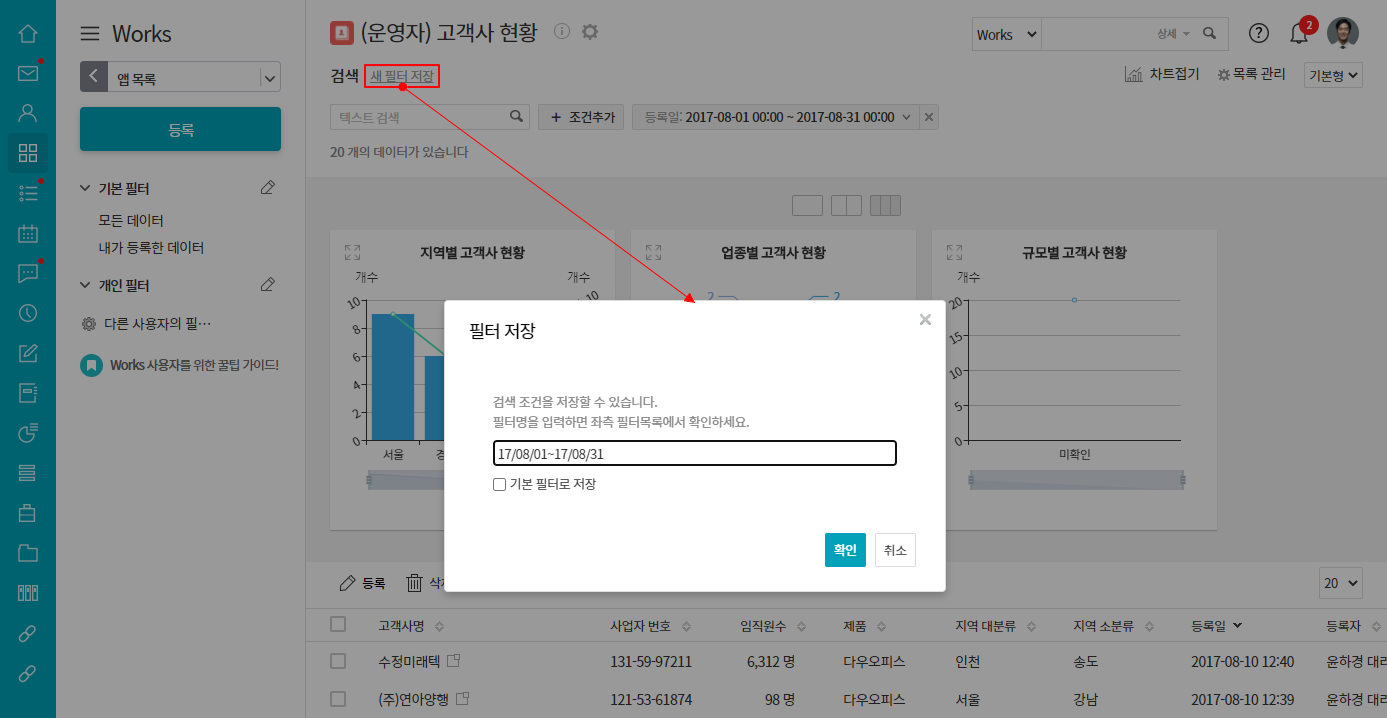Screen dimensions: 1387x718
Task: Check the 수정미래텍 row checkbox
Action: (338, 661)
